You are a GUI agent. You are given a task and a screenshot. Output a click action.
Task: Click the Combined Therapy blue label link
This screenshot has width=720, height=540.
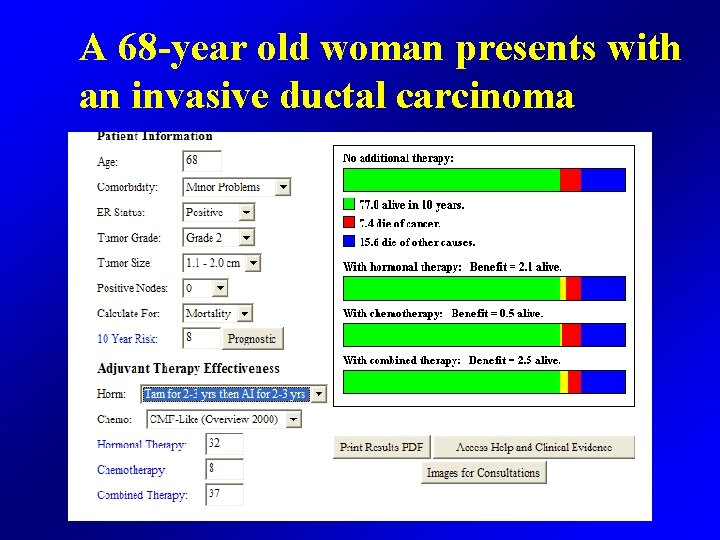[142, 495]
